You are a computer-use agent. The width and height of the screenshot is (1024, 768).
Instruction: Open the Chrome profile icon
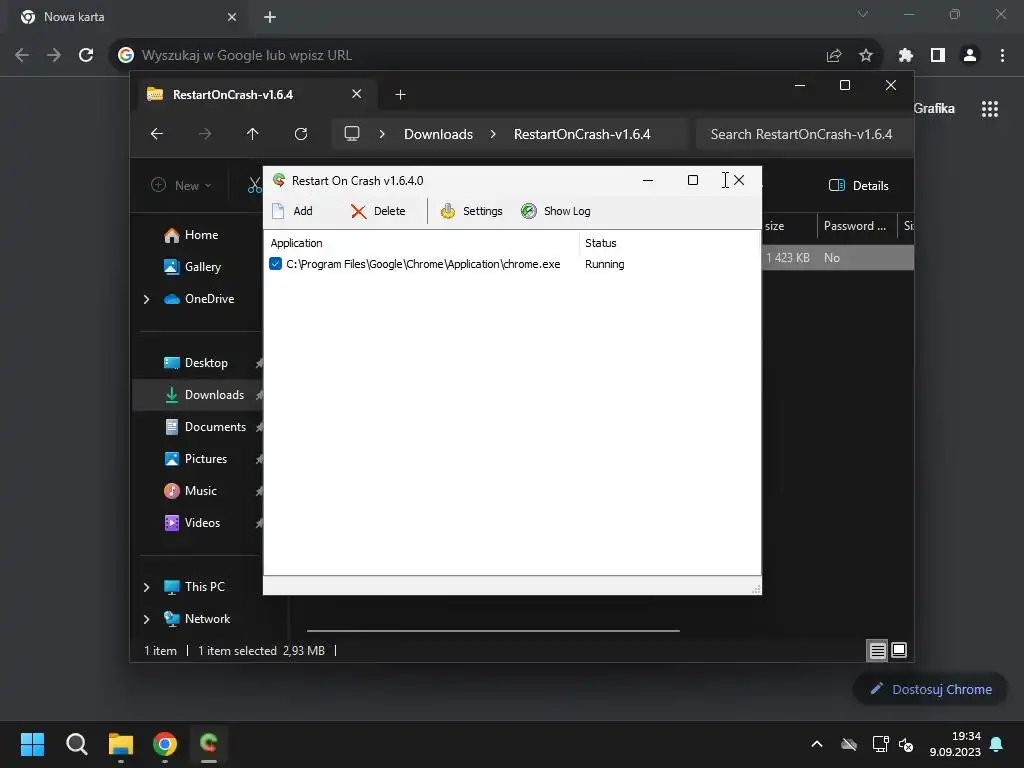970,56
